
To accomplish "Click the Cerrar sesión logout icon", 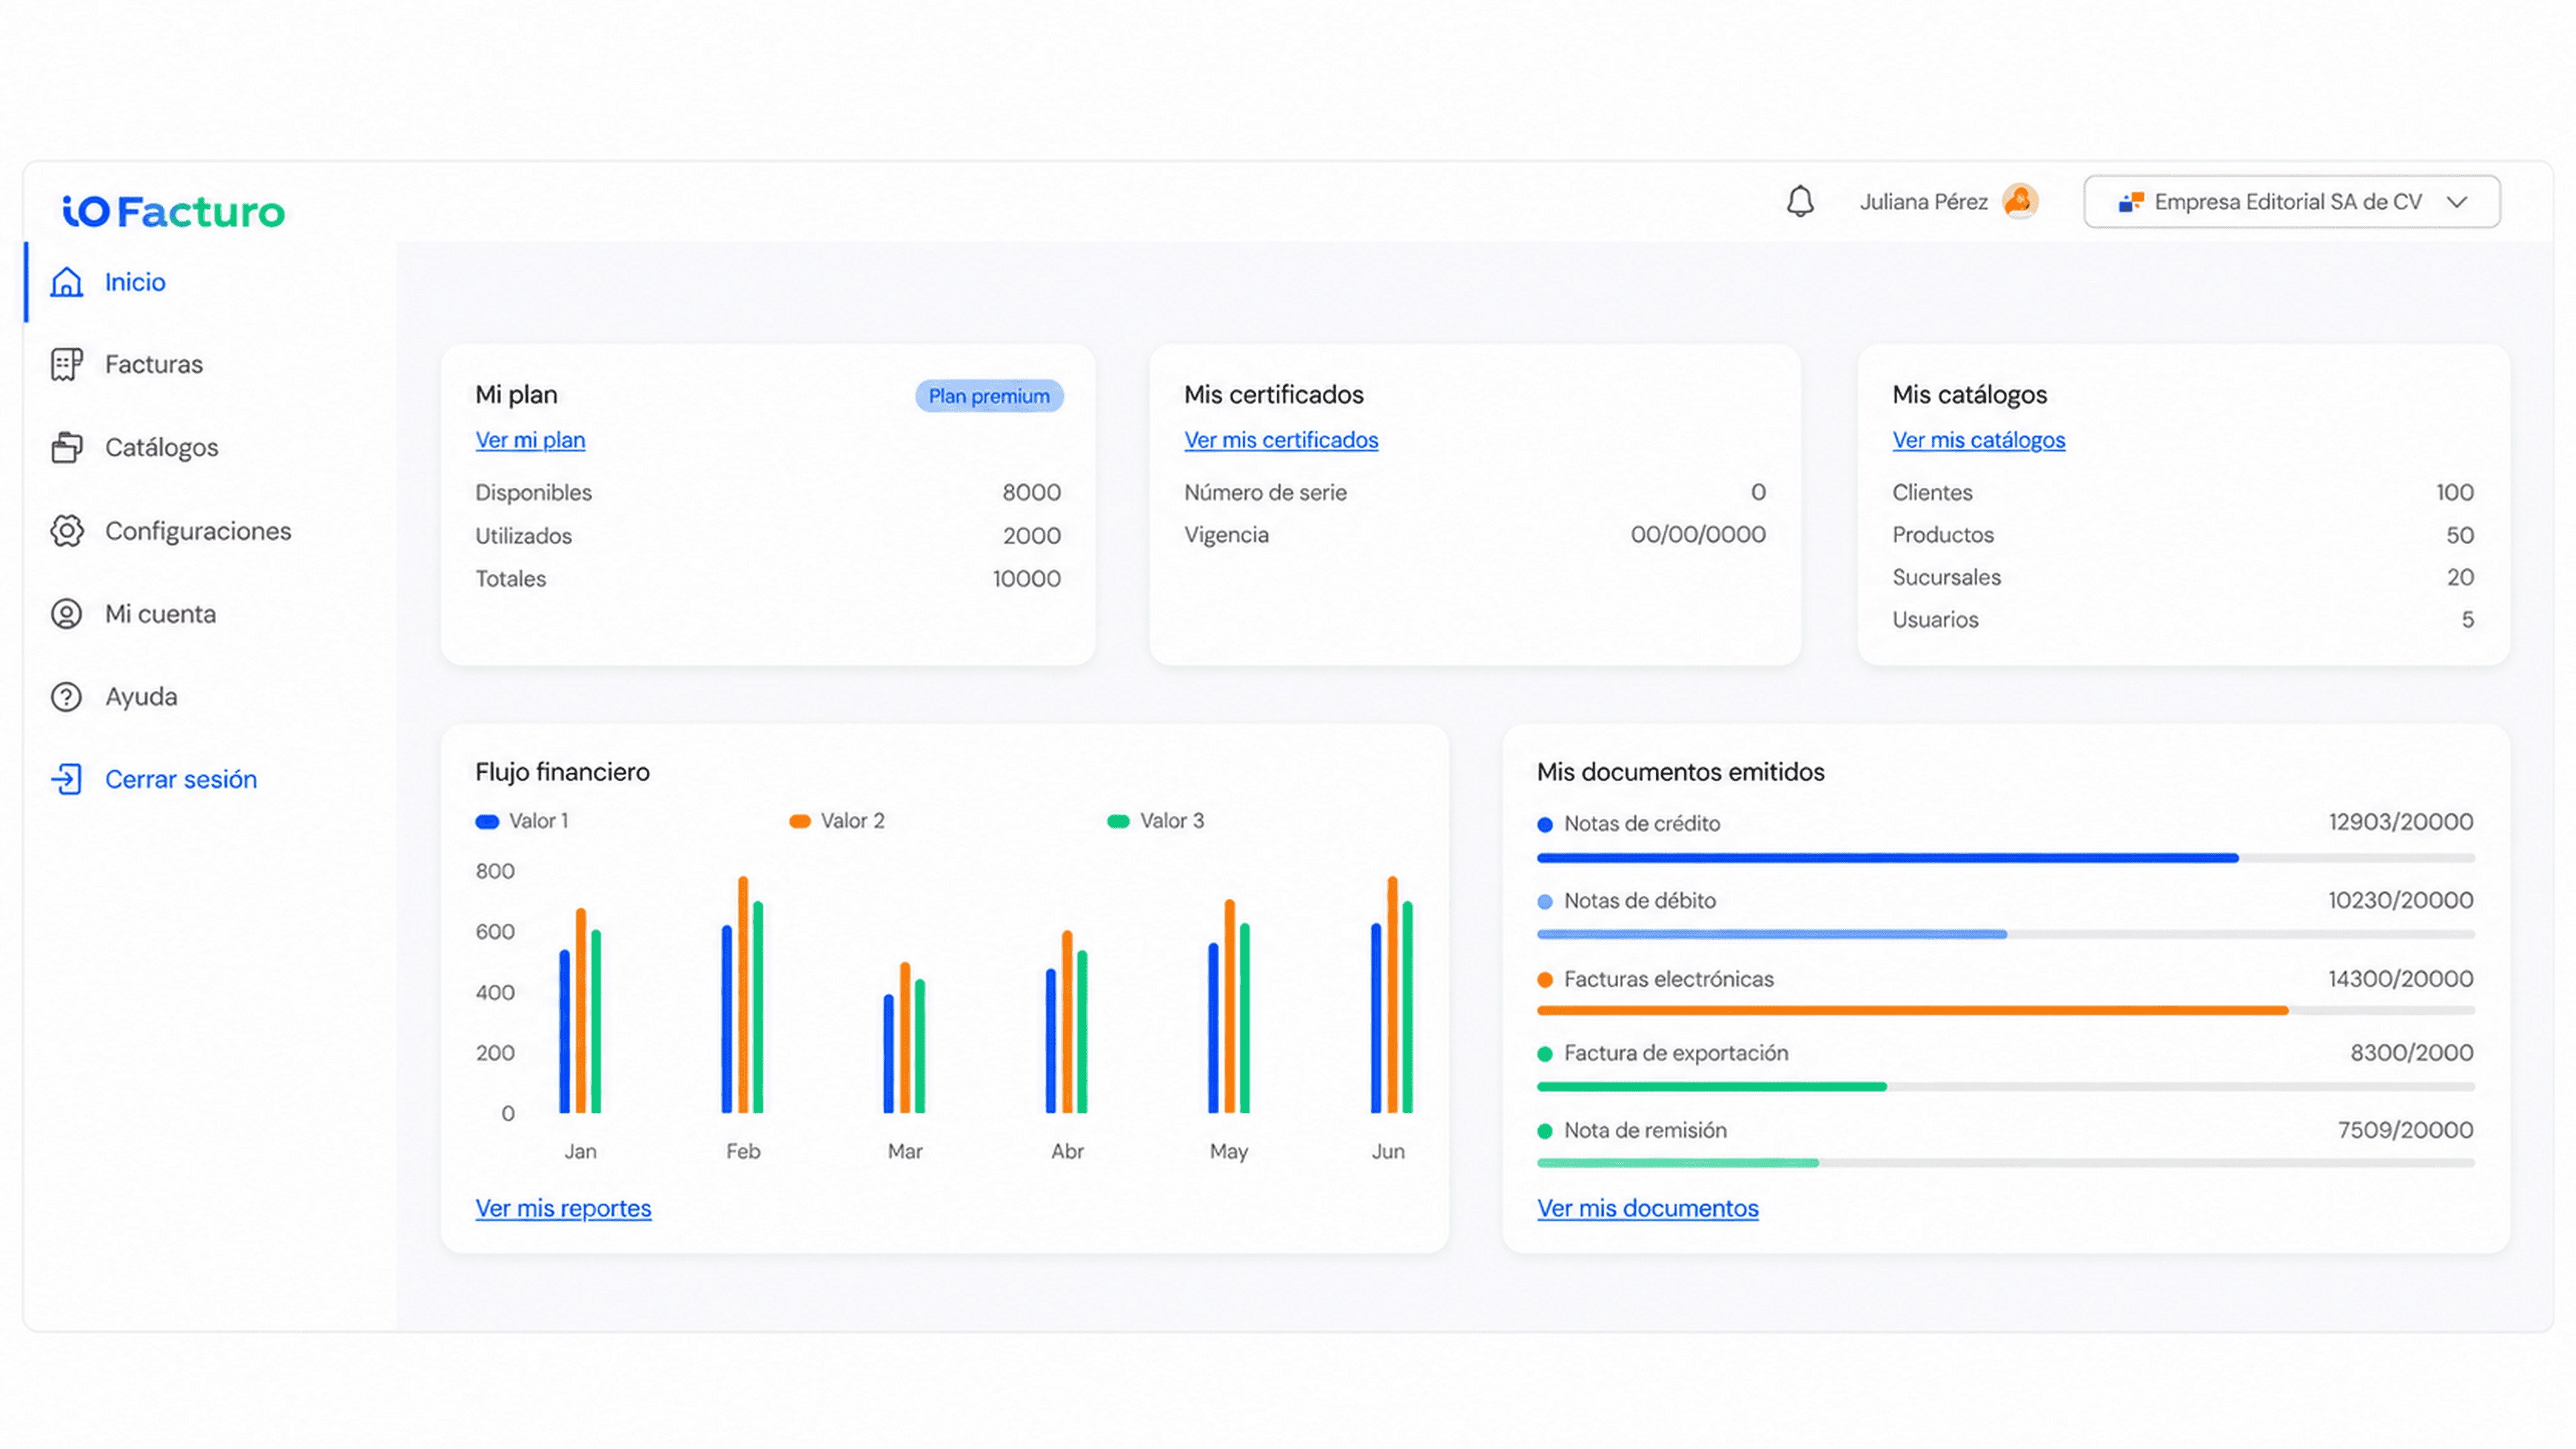I will click(x=66, y=779).
